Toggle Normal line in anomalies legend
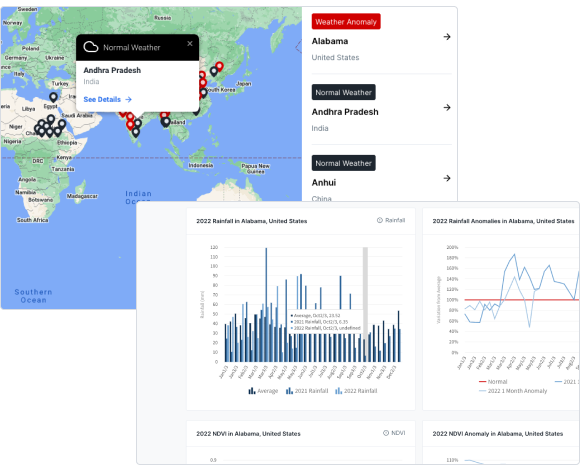The width and height of the screenshot is (580, 472). (x=493, y=382)
